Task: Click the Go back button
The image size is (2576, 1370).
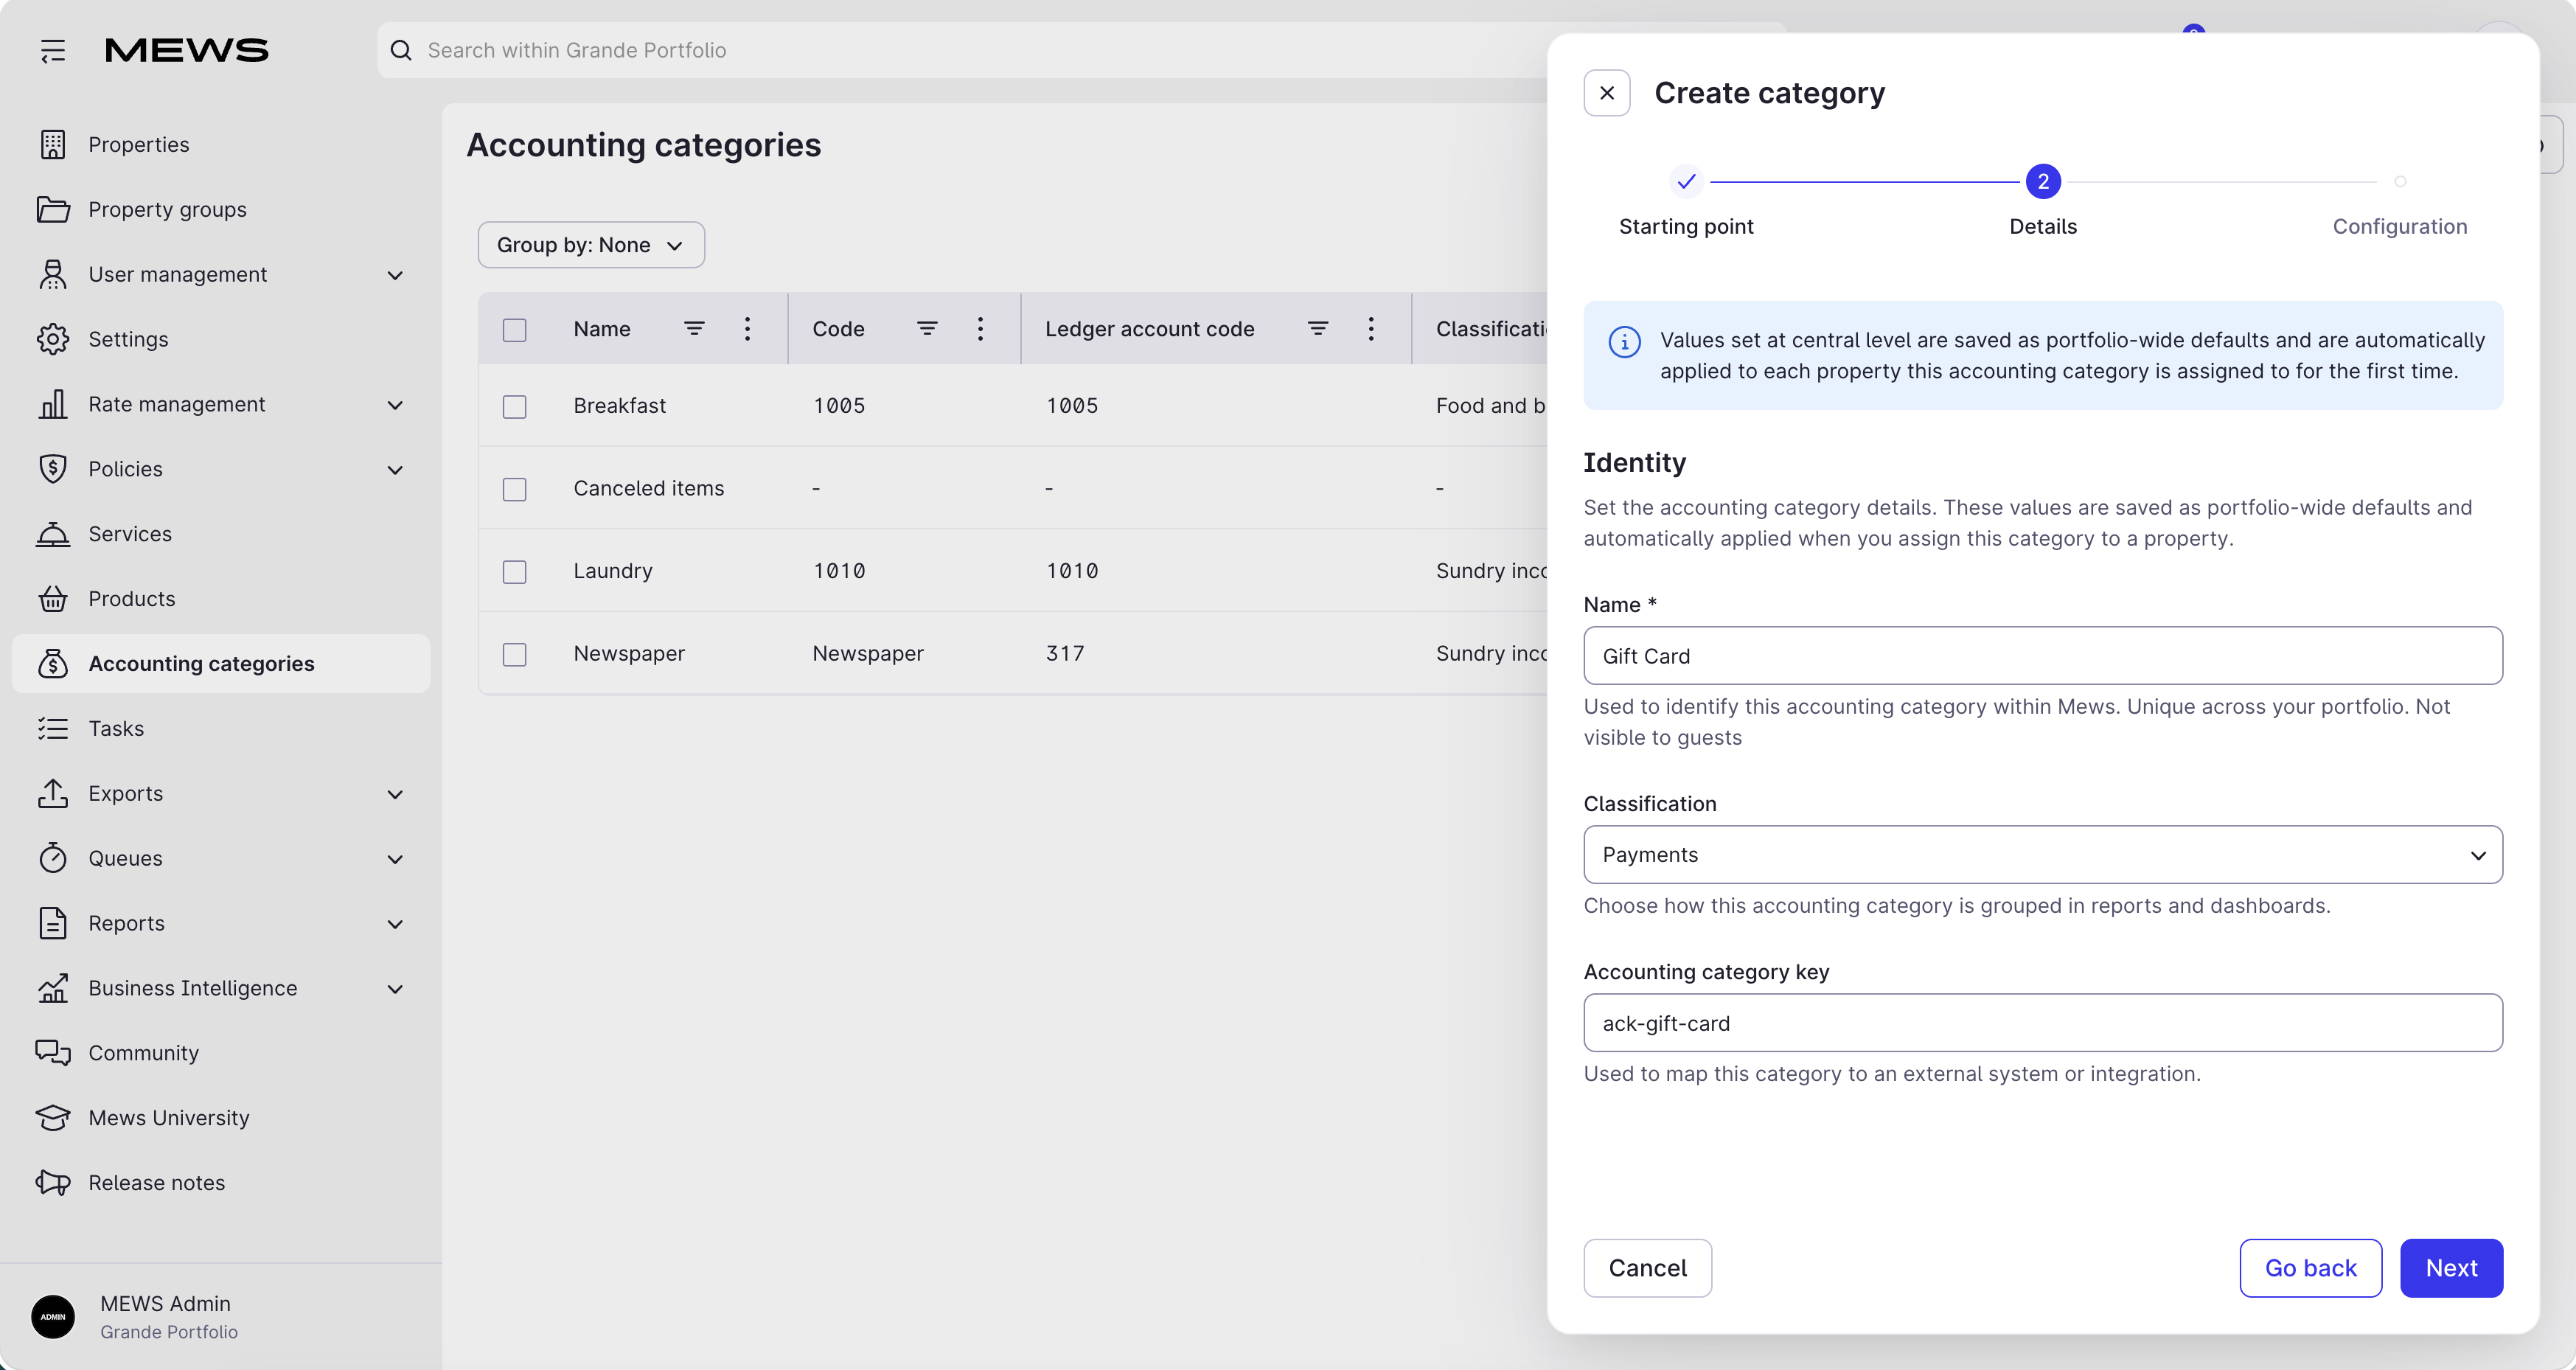Action: 2310,1268
